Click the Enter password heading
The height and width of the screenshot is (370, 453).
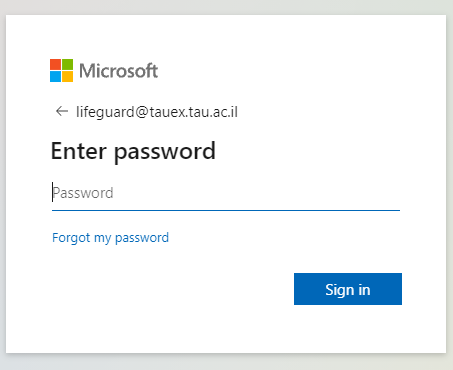click(133, 152)
